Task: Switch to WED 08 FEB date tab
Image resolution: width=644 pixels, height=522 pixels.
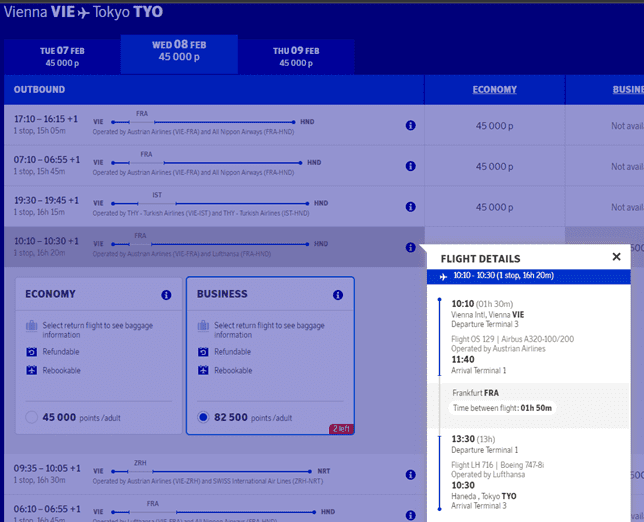Action: tap(179, 54)
